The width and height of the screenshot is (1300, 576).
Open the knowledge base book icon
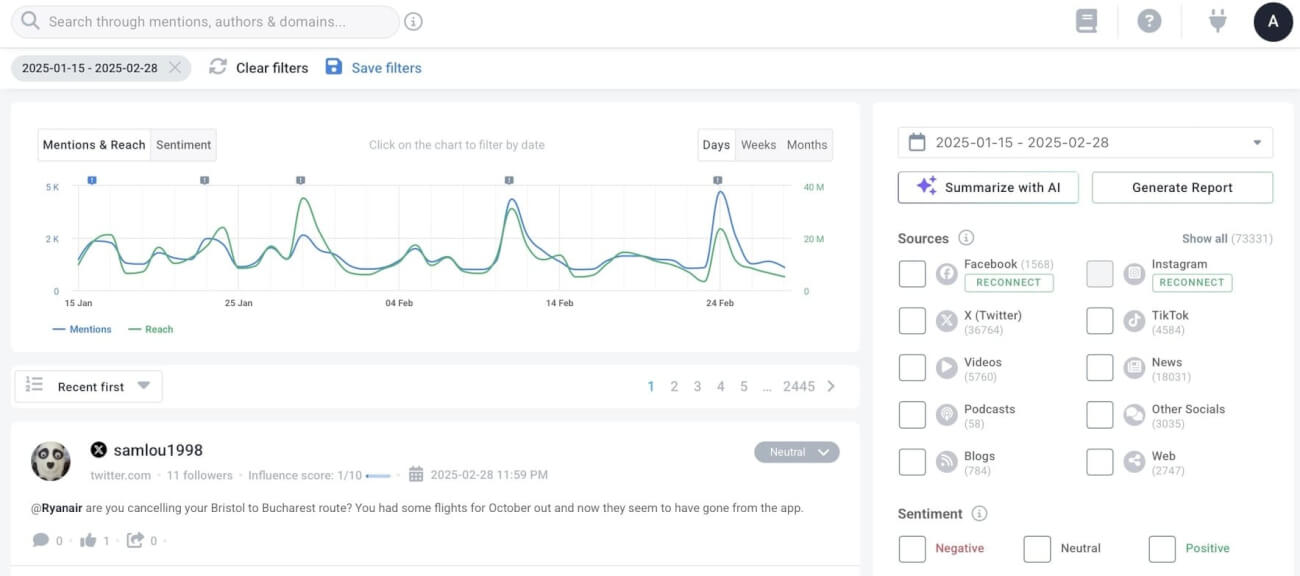(x=1086, y=20)
